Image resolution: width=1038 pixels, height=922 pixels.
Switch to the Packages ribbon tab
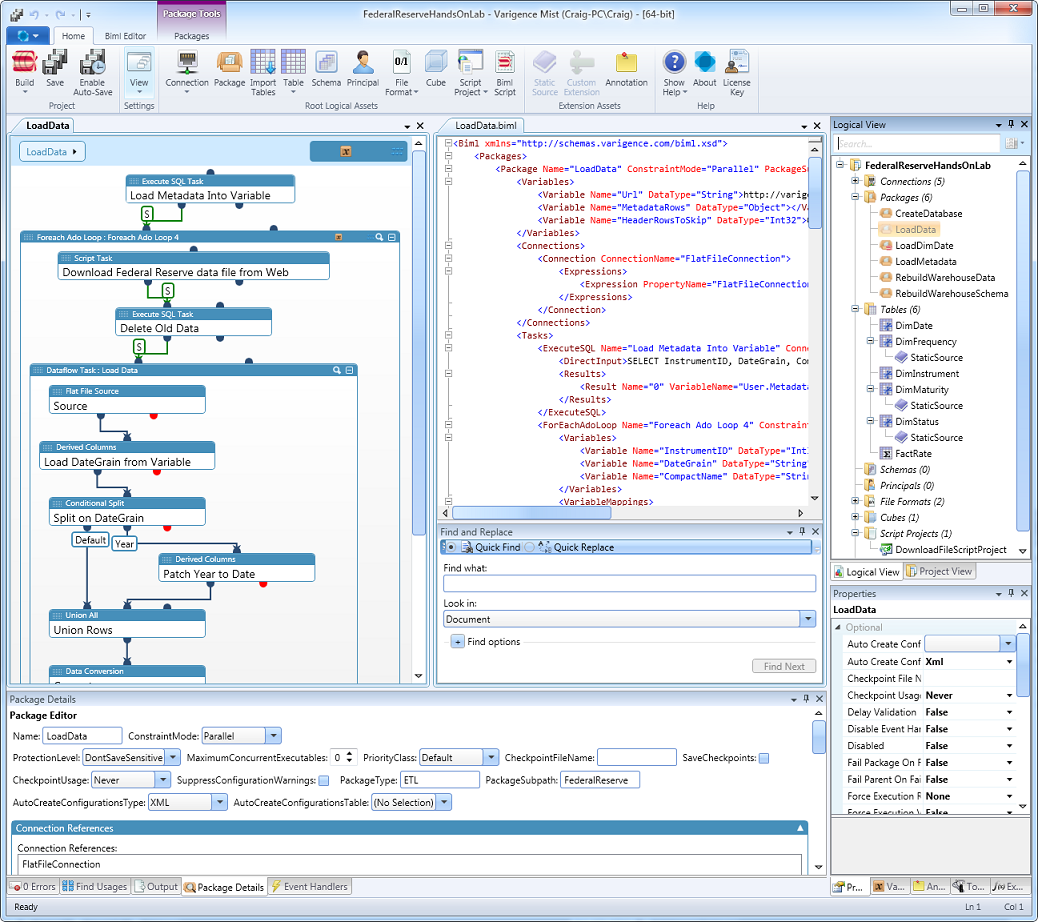191,36
